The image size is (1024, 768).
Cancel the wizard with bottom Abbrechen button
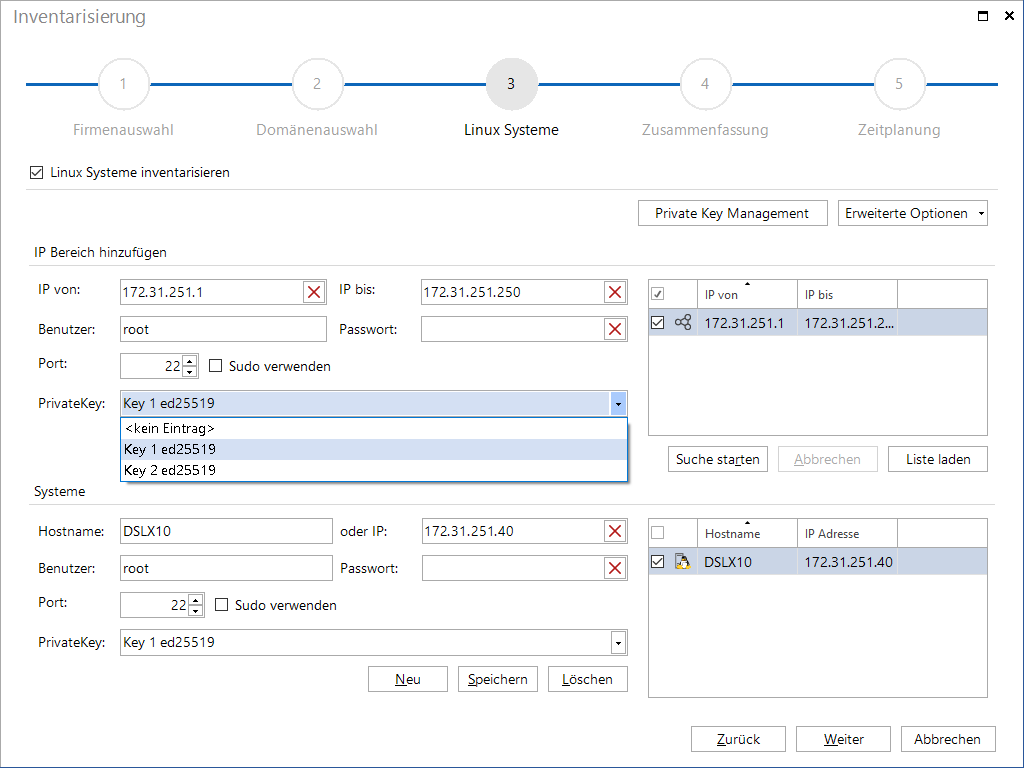coord(948,739)
